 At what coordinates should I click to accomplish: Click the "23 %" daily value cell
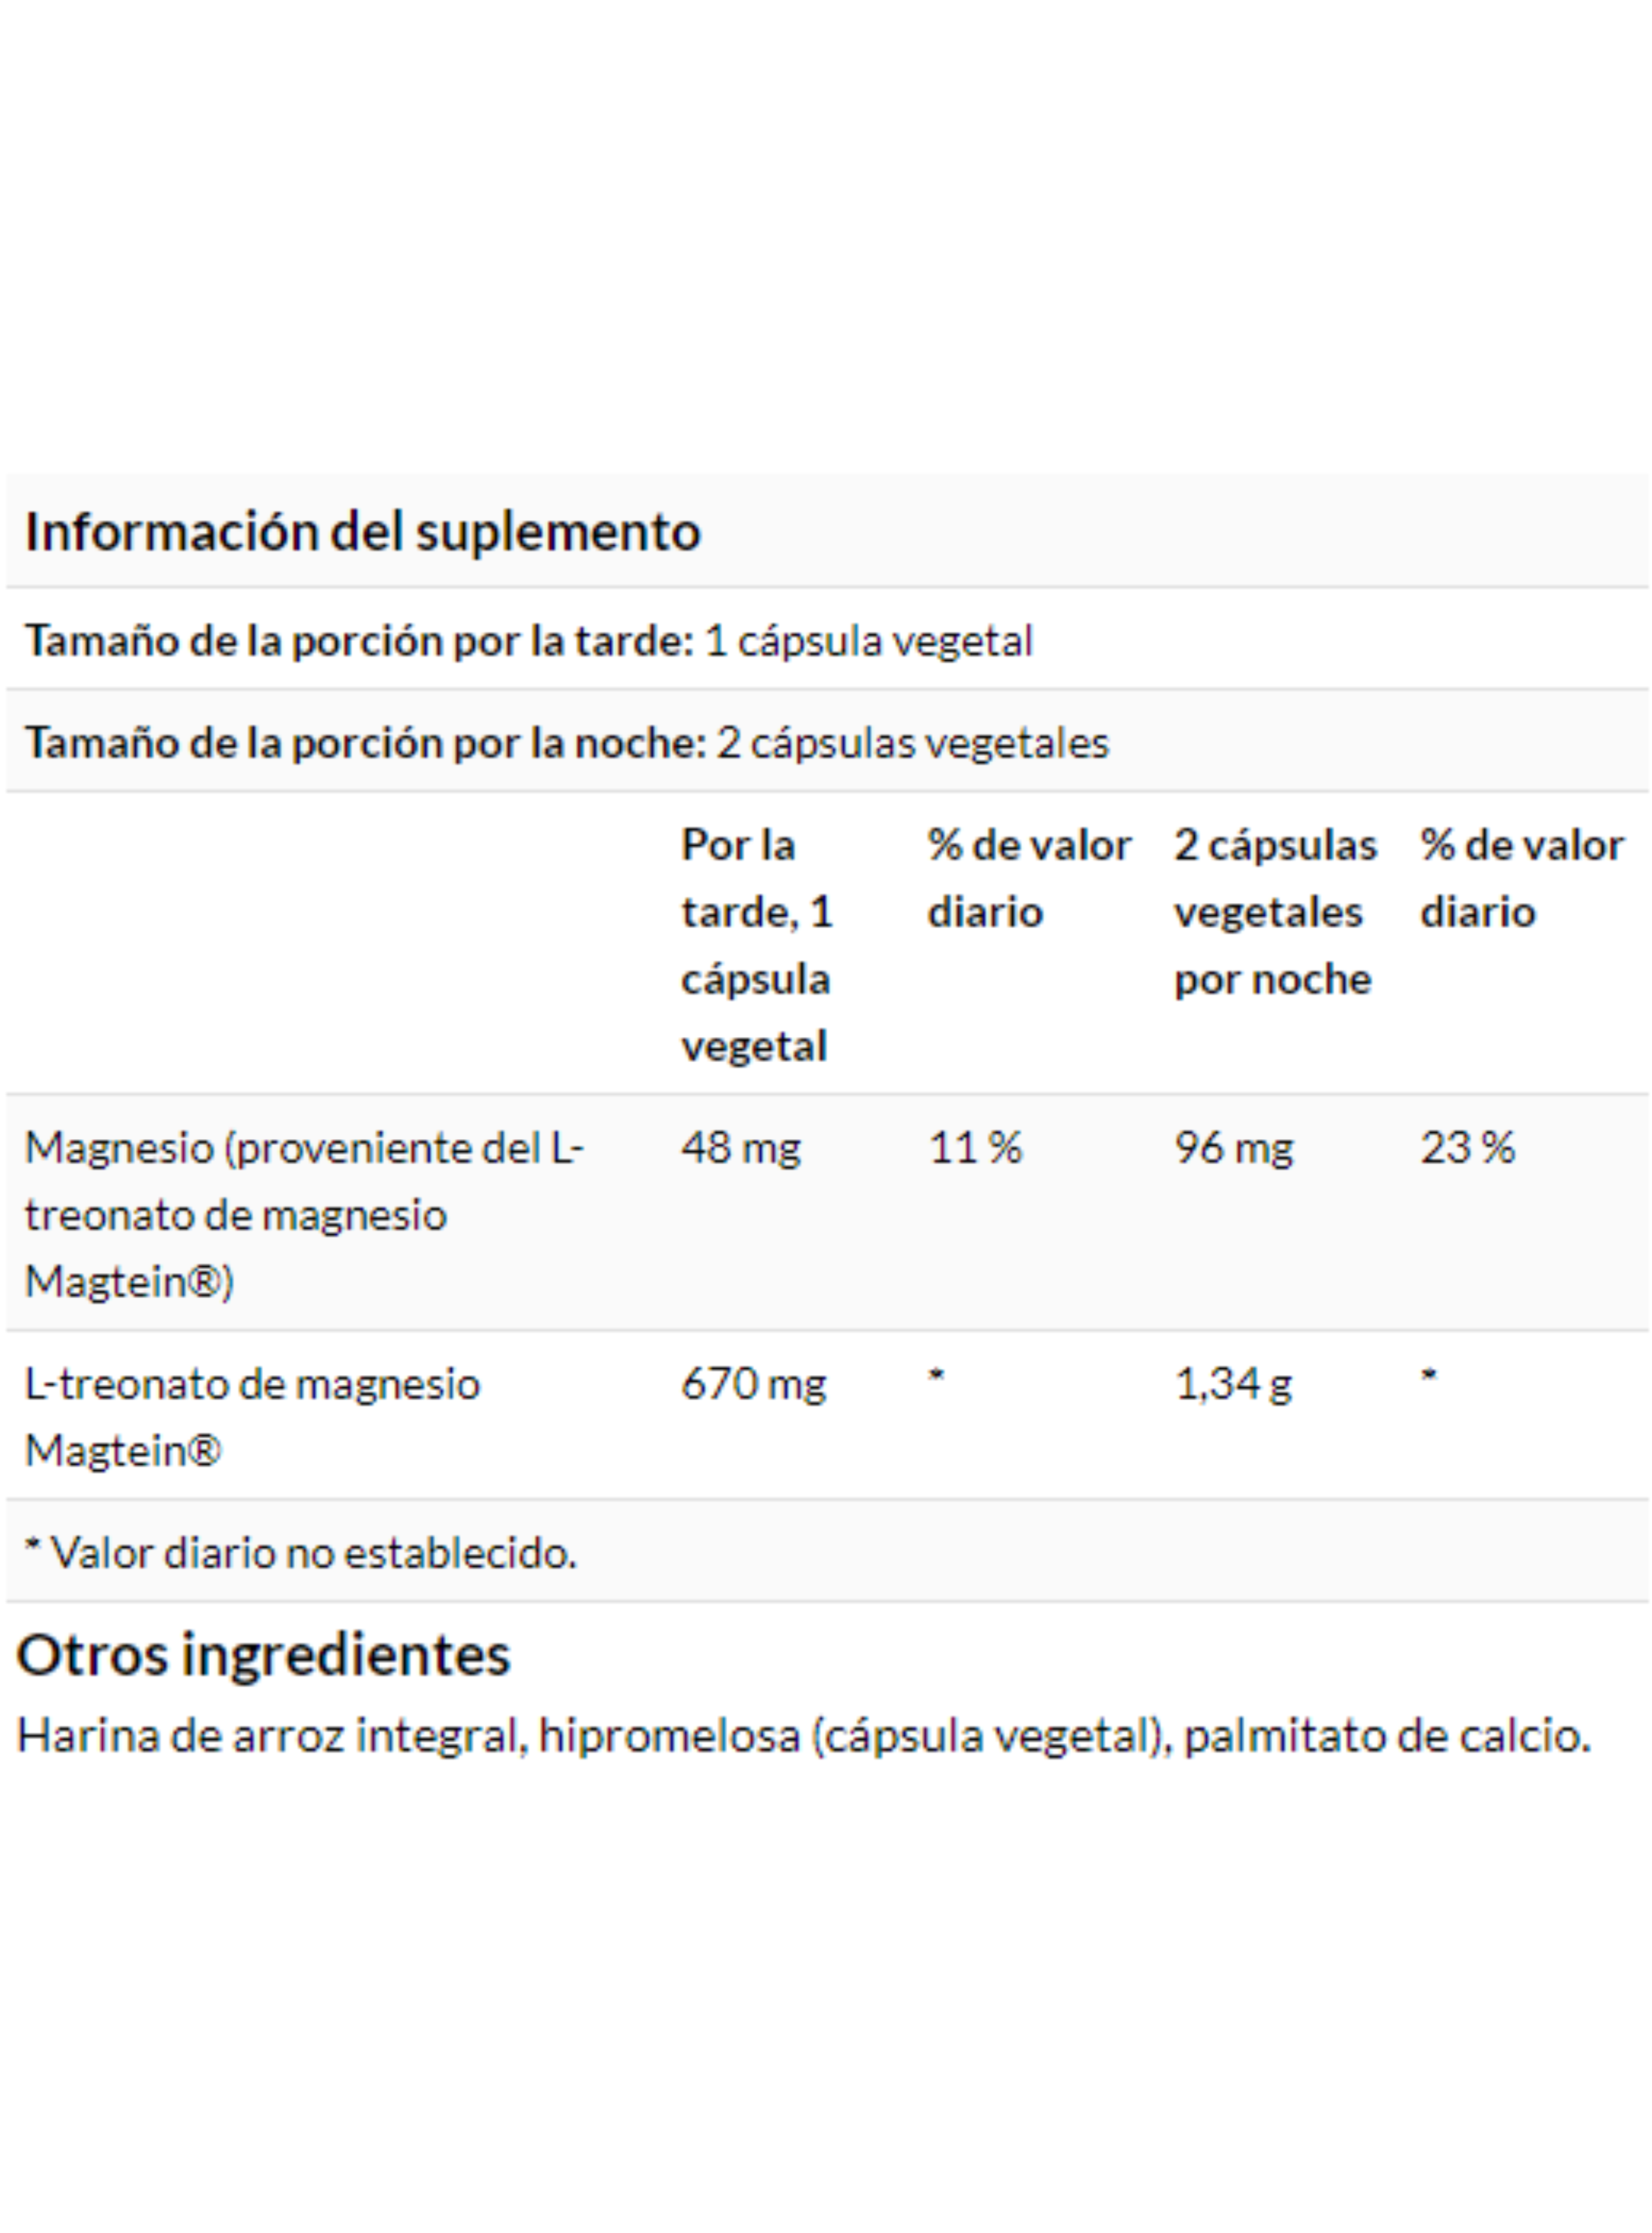[x=1468, y=1147]
